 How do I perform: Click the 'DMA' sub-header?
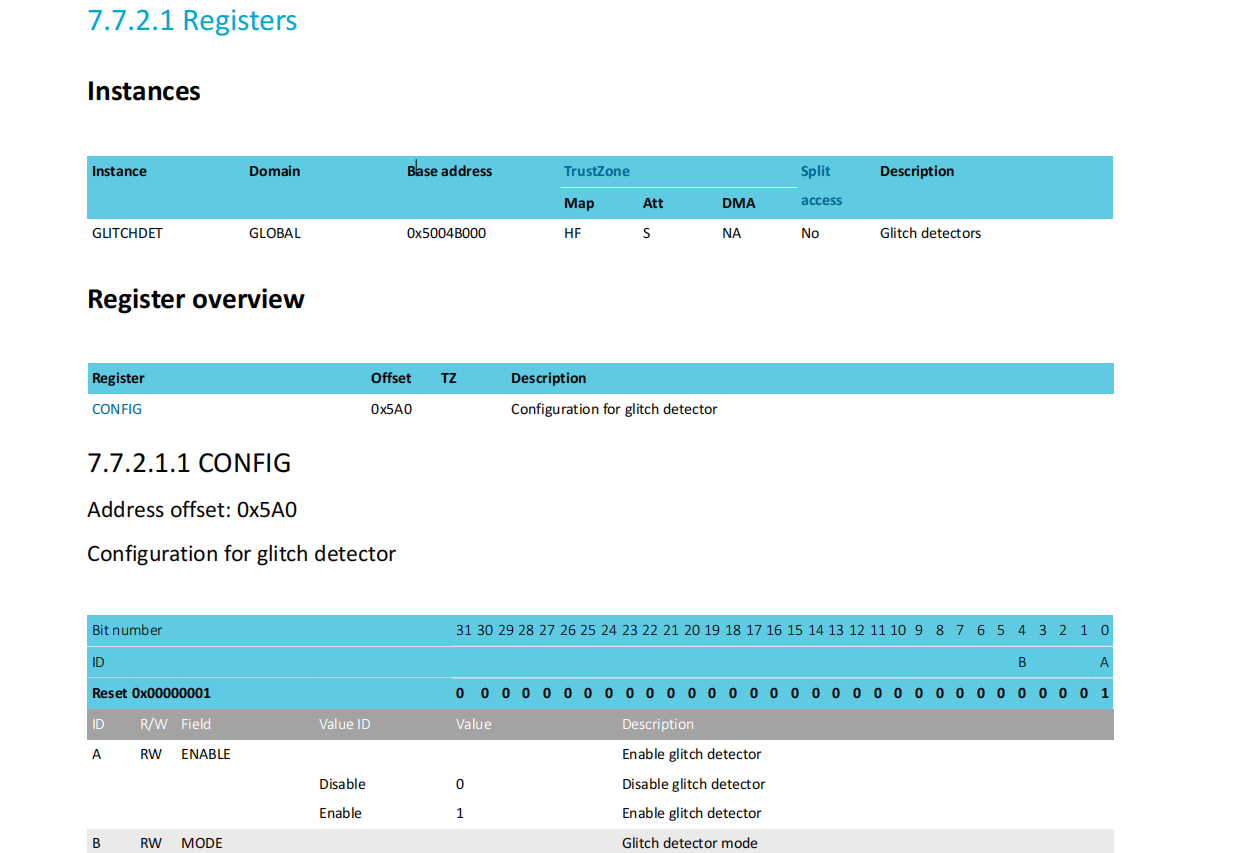pos(739,203)
